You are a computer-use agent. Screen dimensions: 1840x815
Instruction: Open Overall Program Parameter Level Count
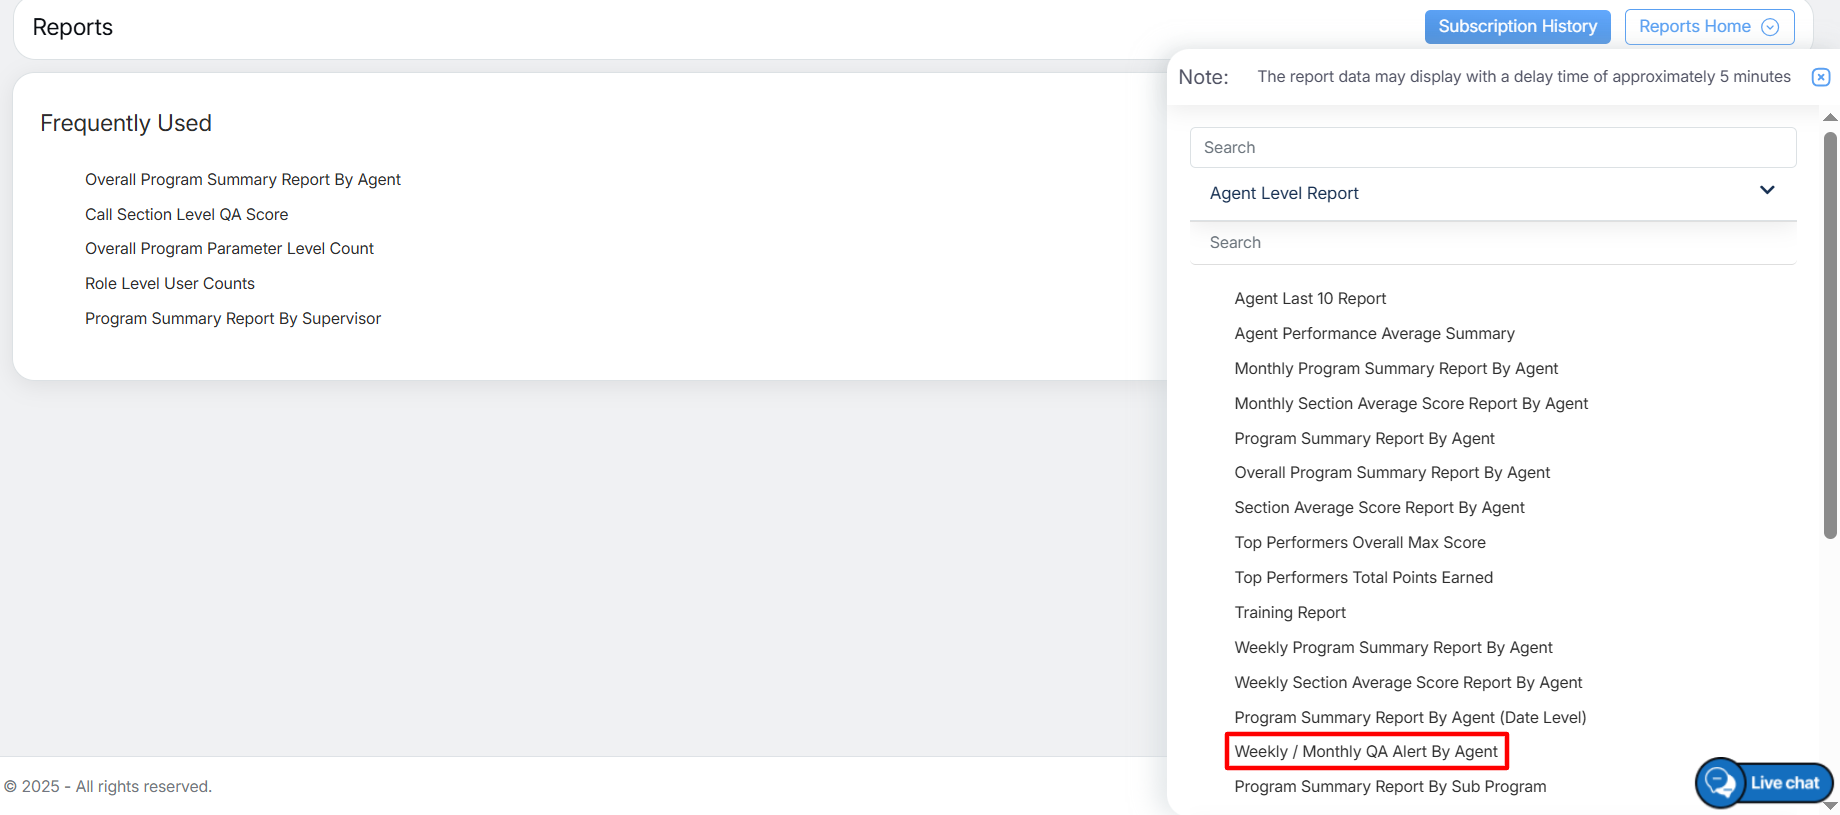pos(229,249)
